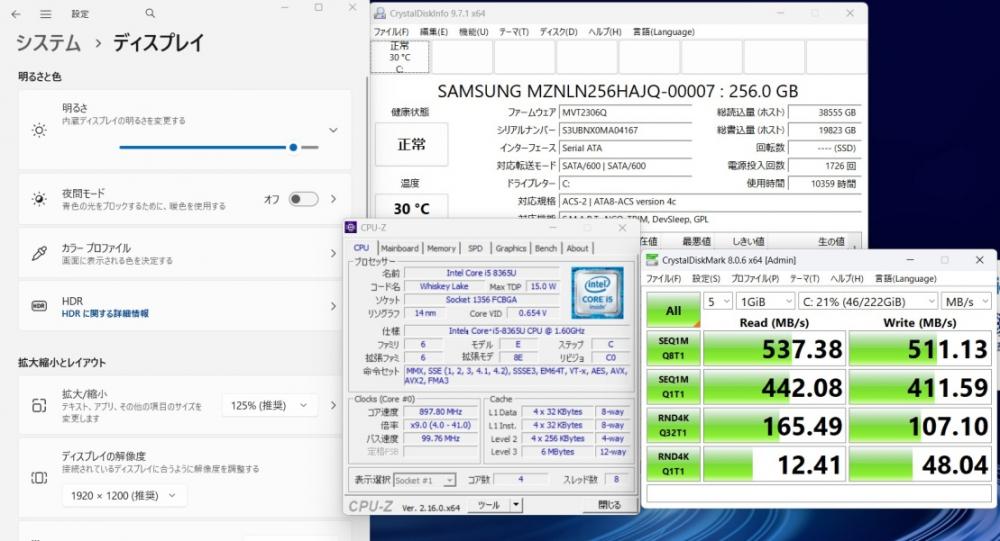This screenshot has height=541, width=1000.
Task: Click the color profile pen icon
Action: [x=39, y=253]
